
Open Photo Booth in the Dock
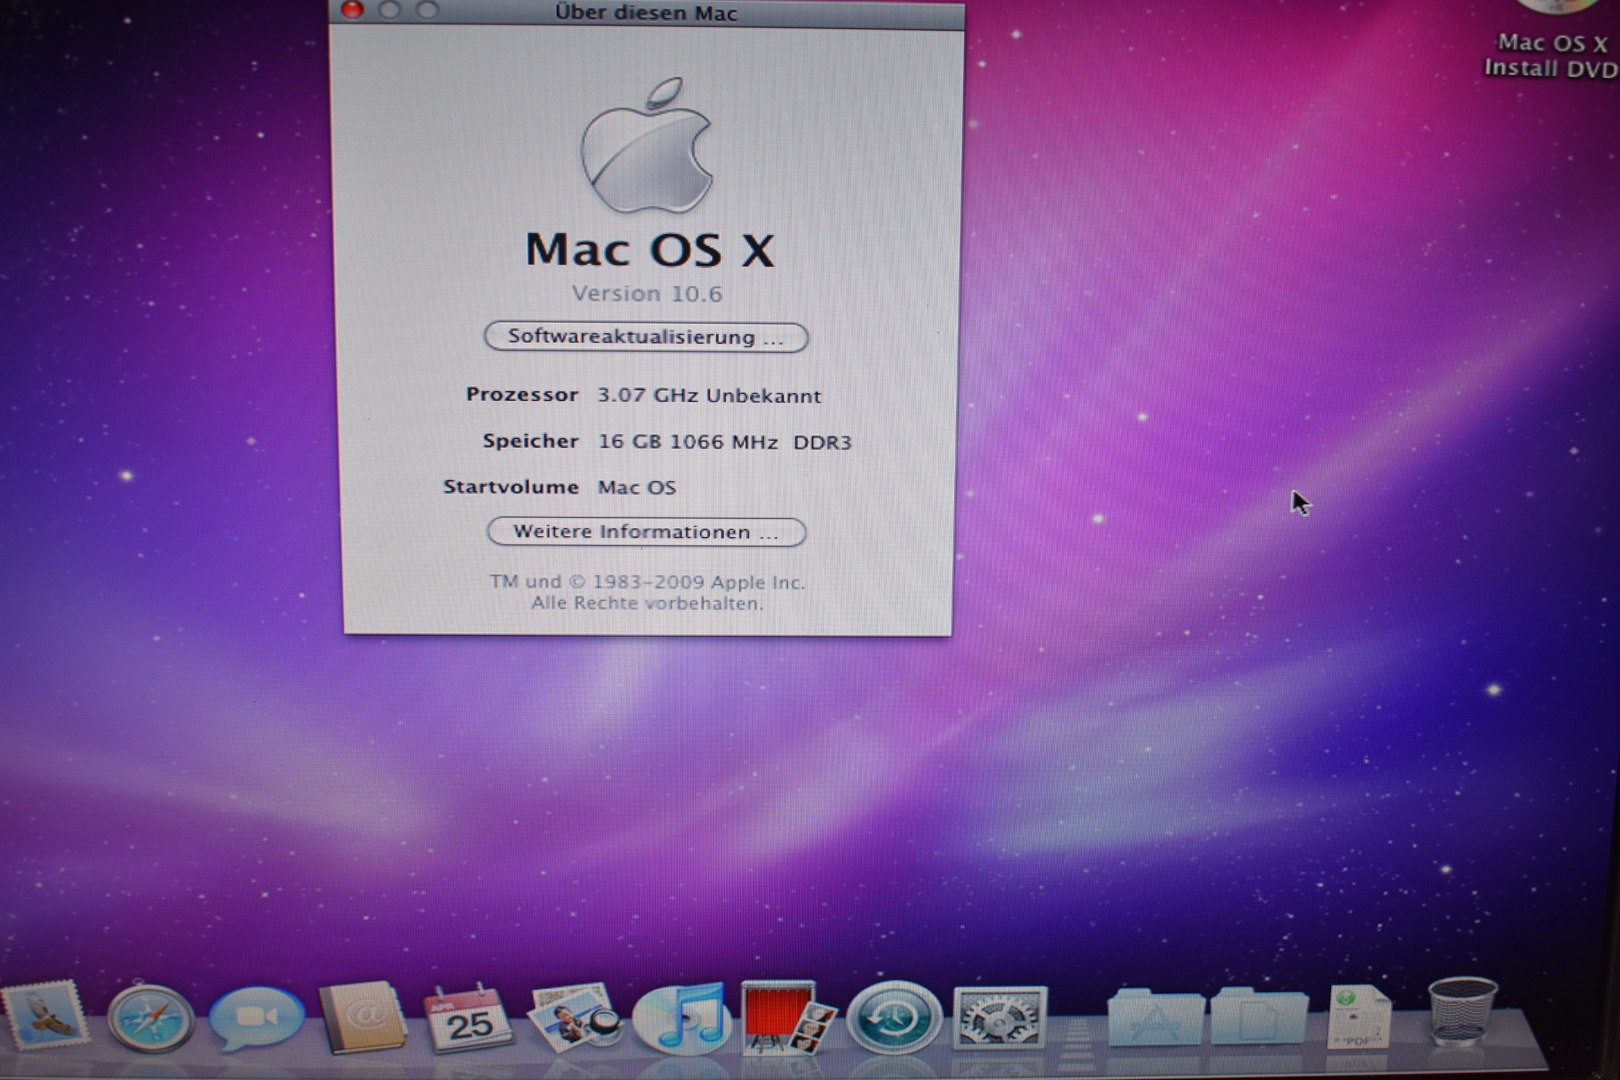click(788, 1018)
